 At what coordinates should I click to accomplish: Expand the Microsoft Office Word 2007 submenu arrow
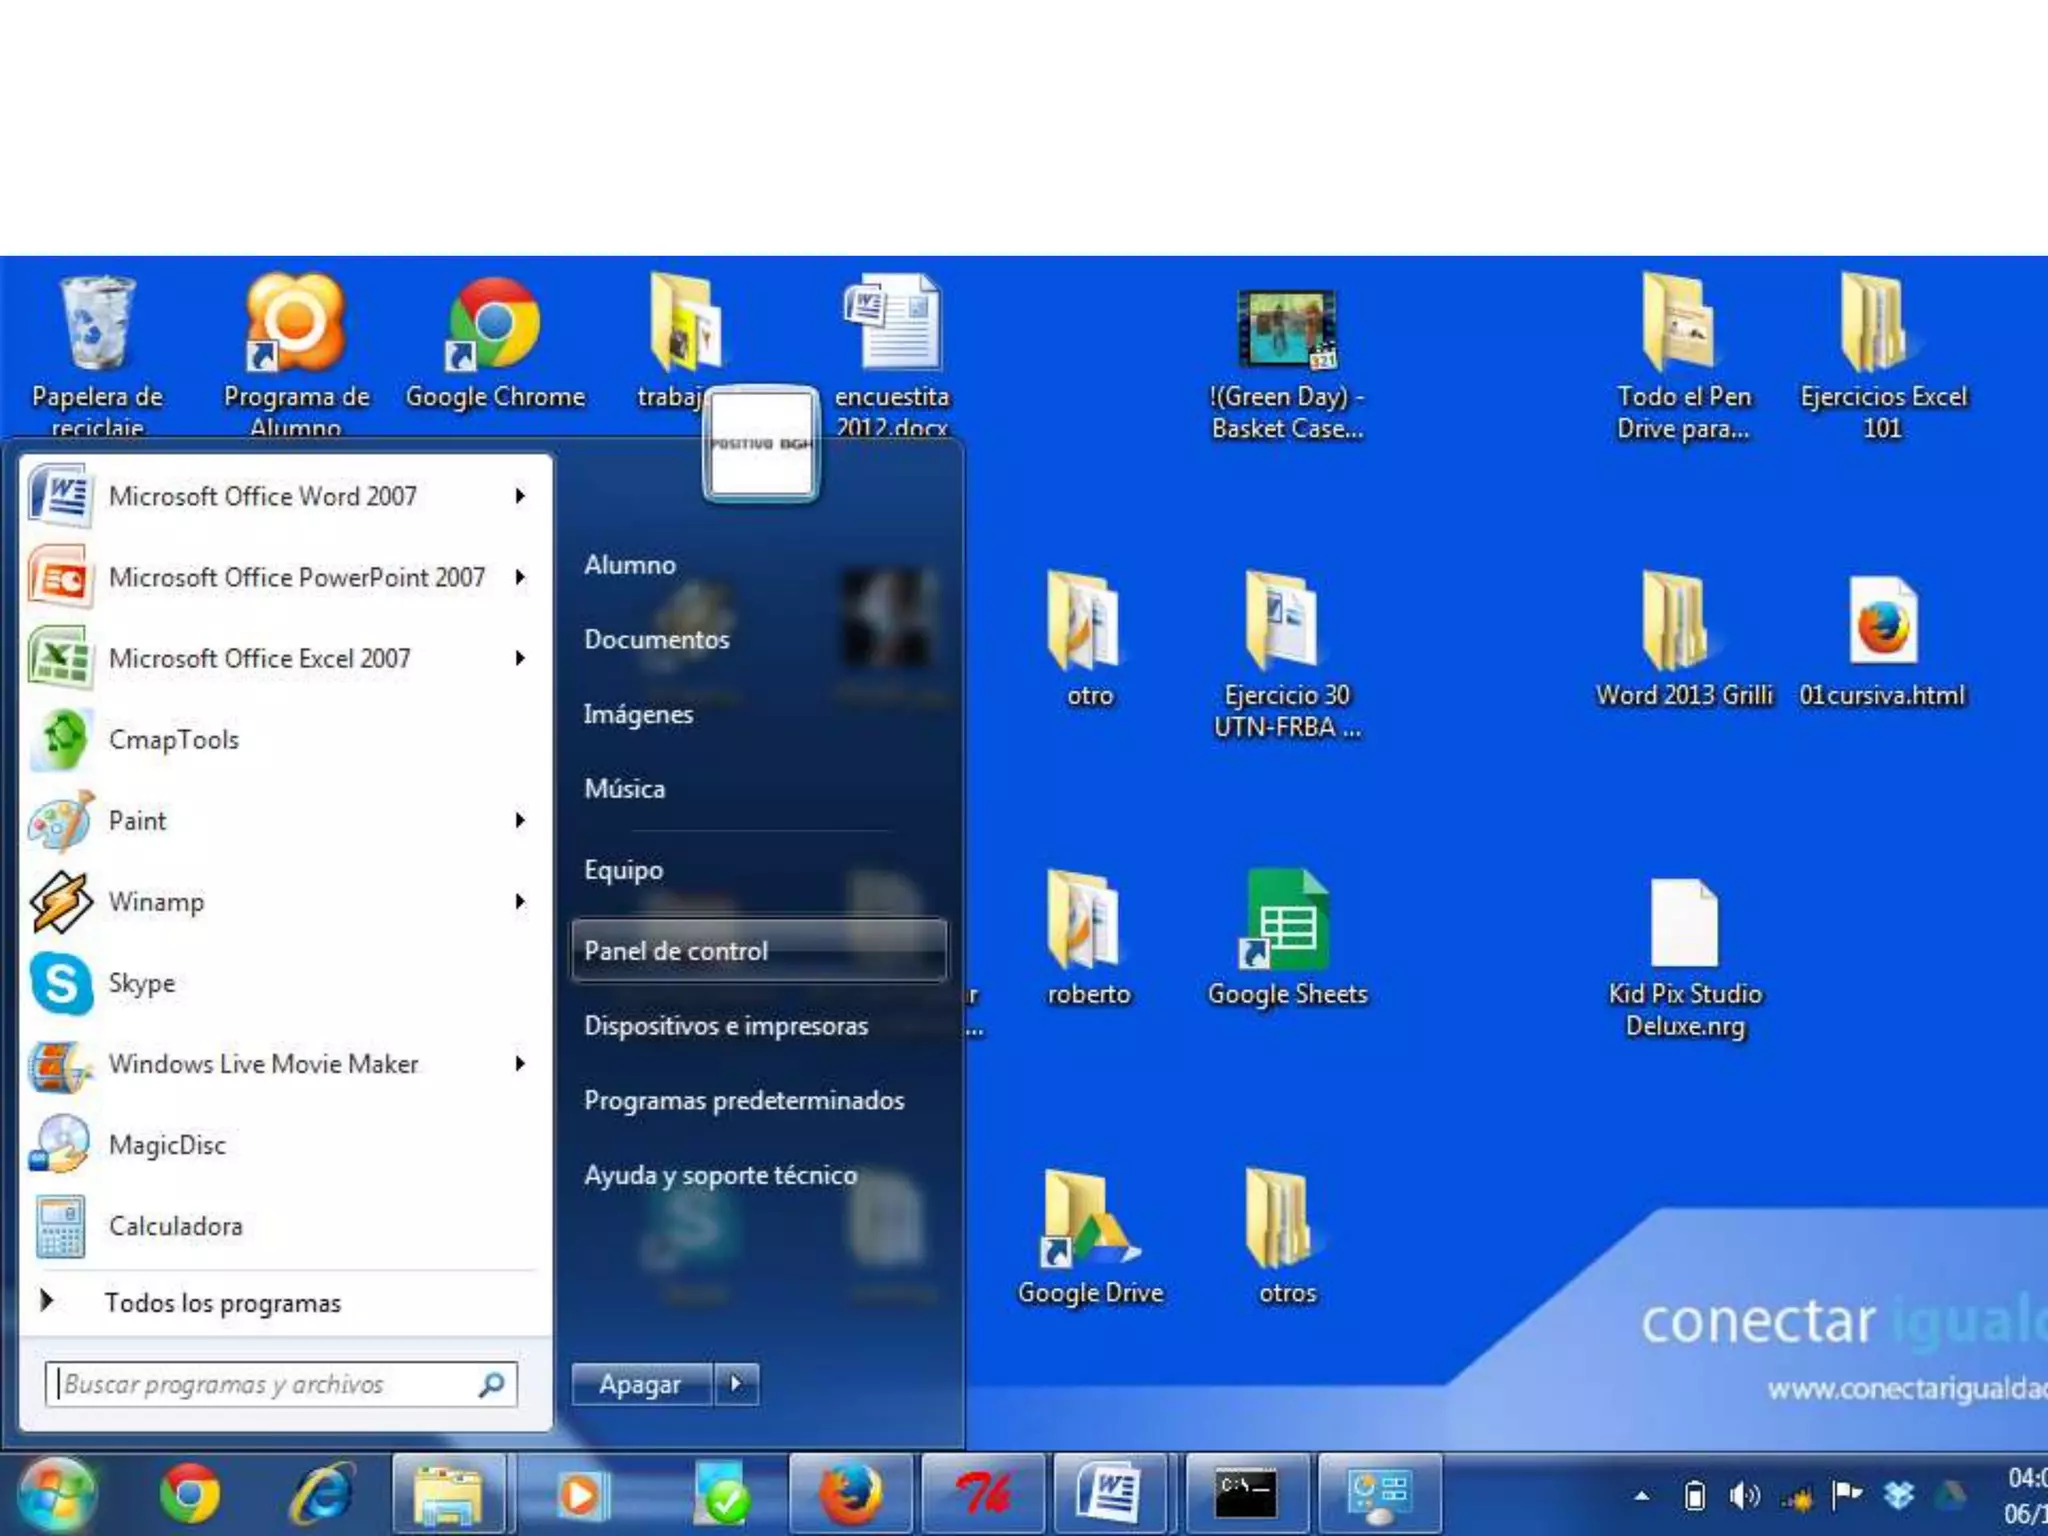(520, 496)
